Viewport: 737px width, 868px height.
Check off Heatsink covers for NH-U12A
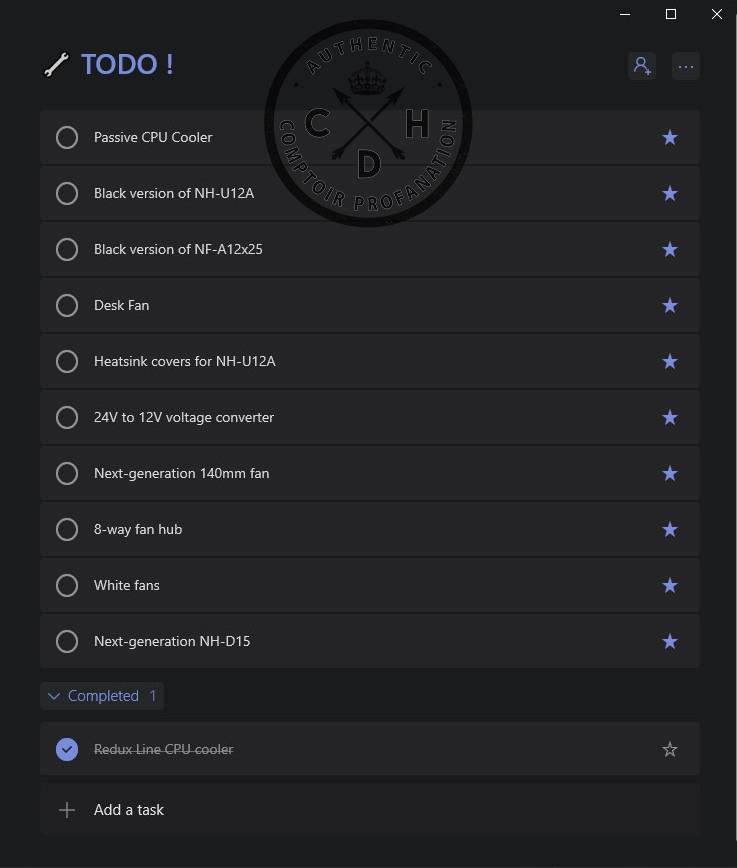67,361
